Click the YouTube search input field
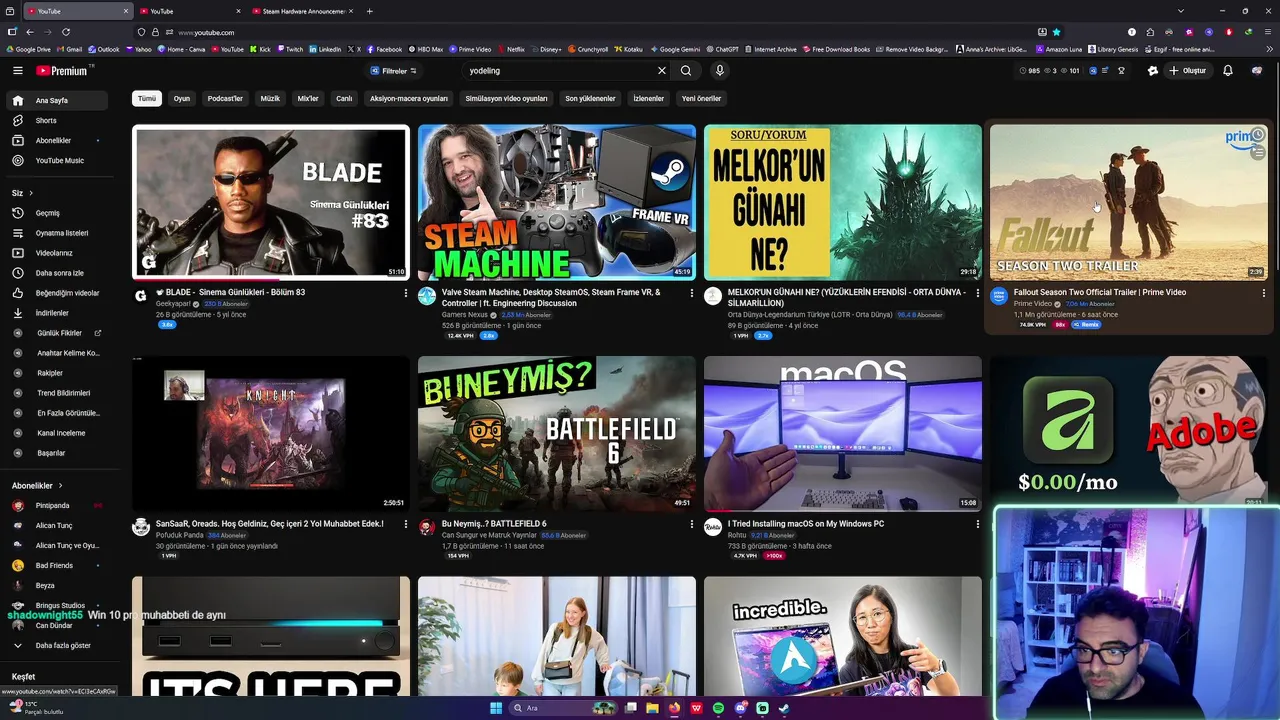 560,71
